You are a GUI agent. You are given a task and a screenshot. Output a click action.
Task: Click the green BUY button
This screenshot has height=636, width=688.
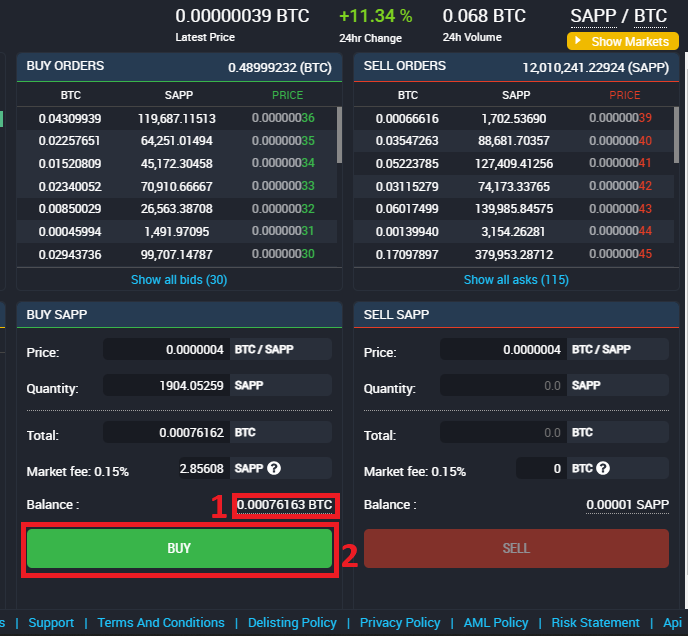tap(179, 548)
